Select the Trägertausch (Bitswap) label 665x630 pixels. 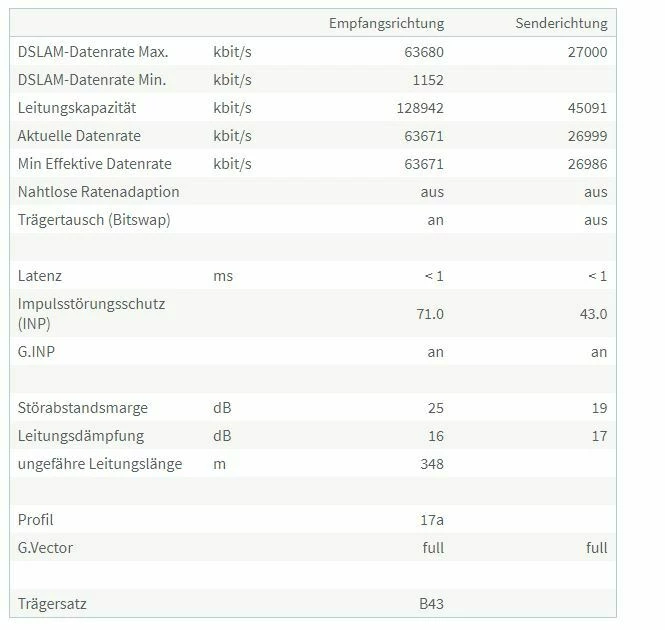94,220
